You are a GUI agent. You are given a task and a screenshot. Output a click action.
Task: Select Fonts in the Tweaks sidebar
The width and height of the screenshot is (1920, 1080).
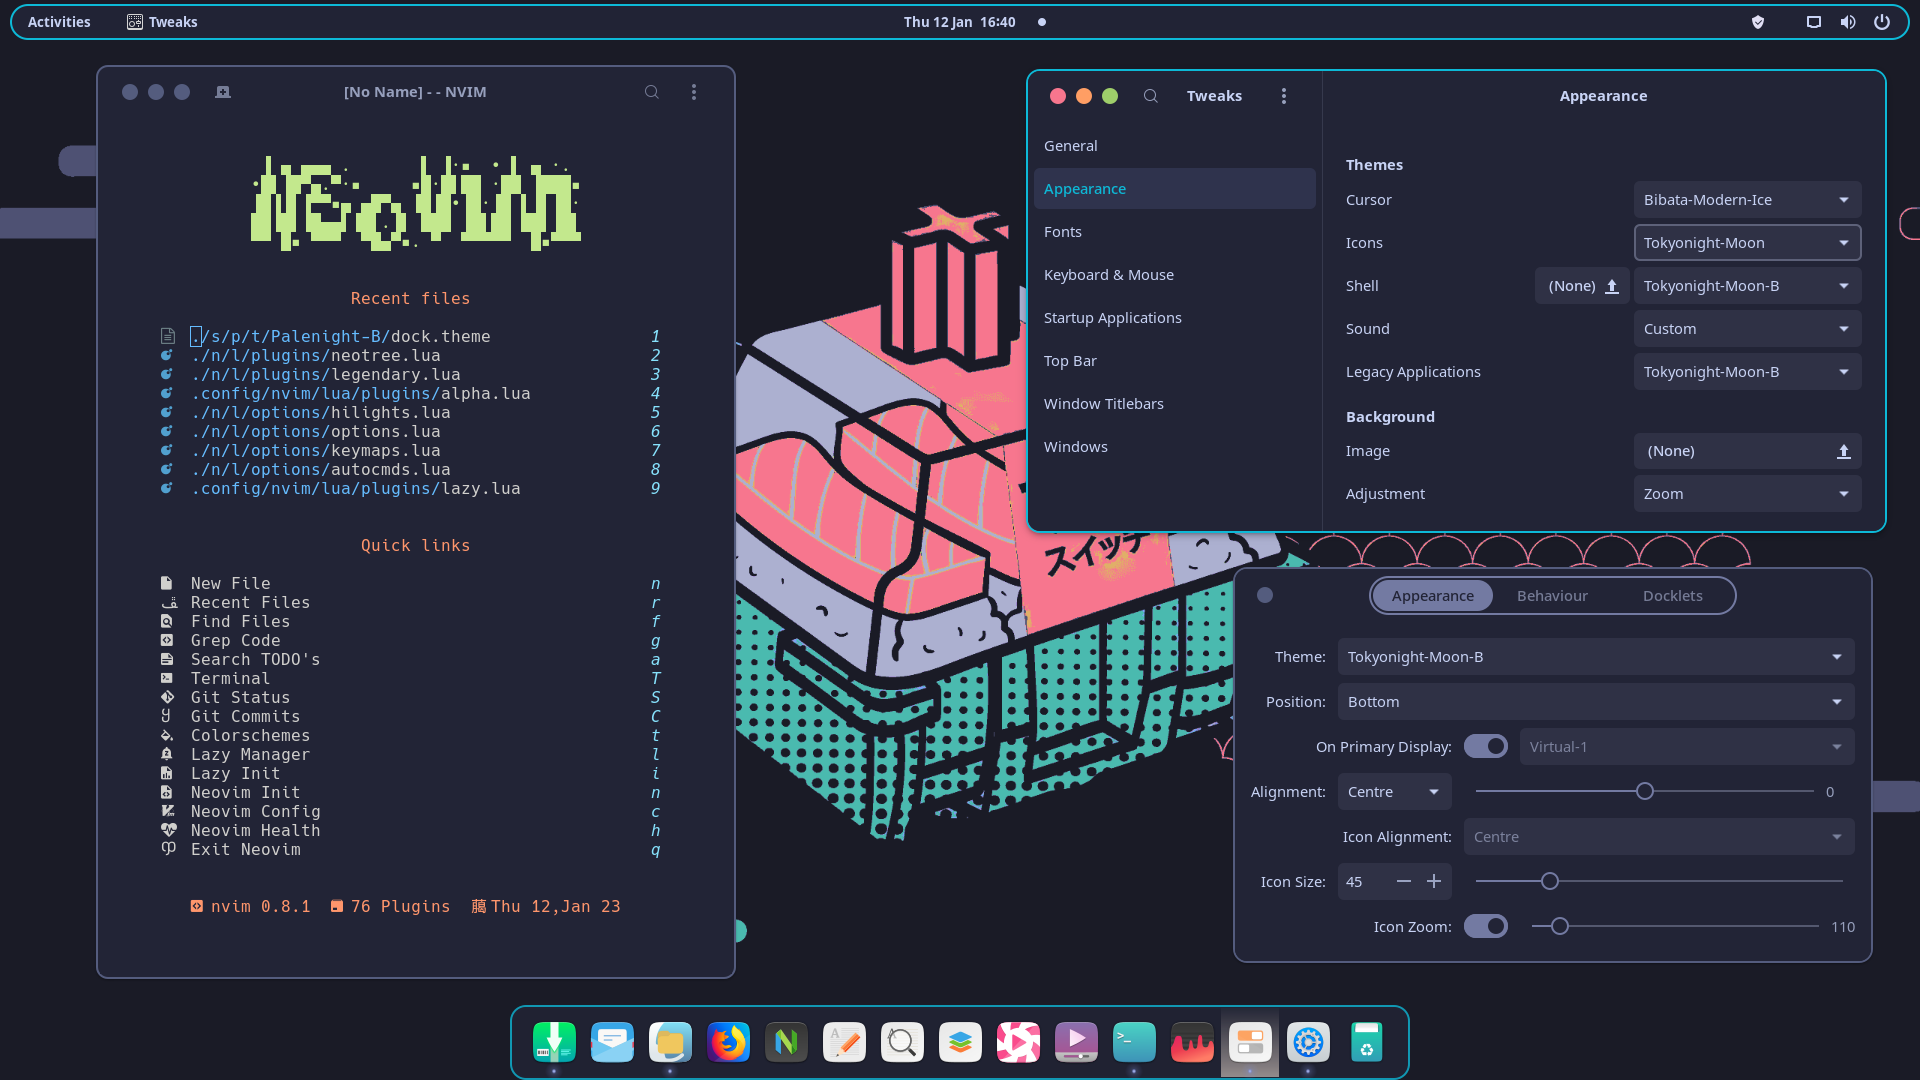tap(1174, 232)
